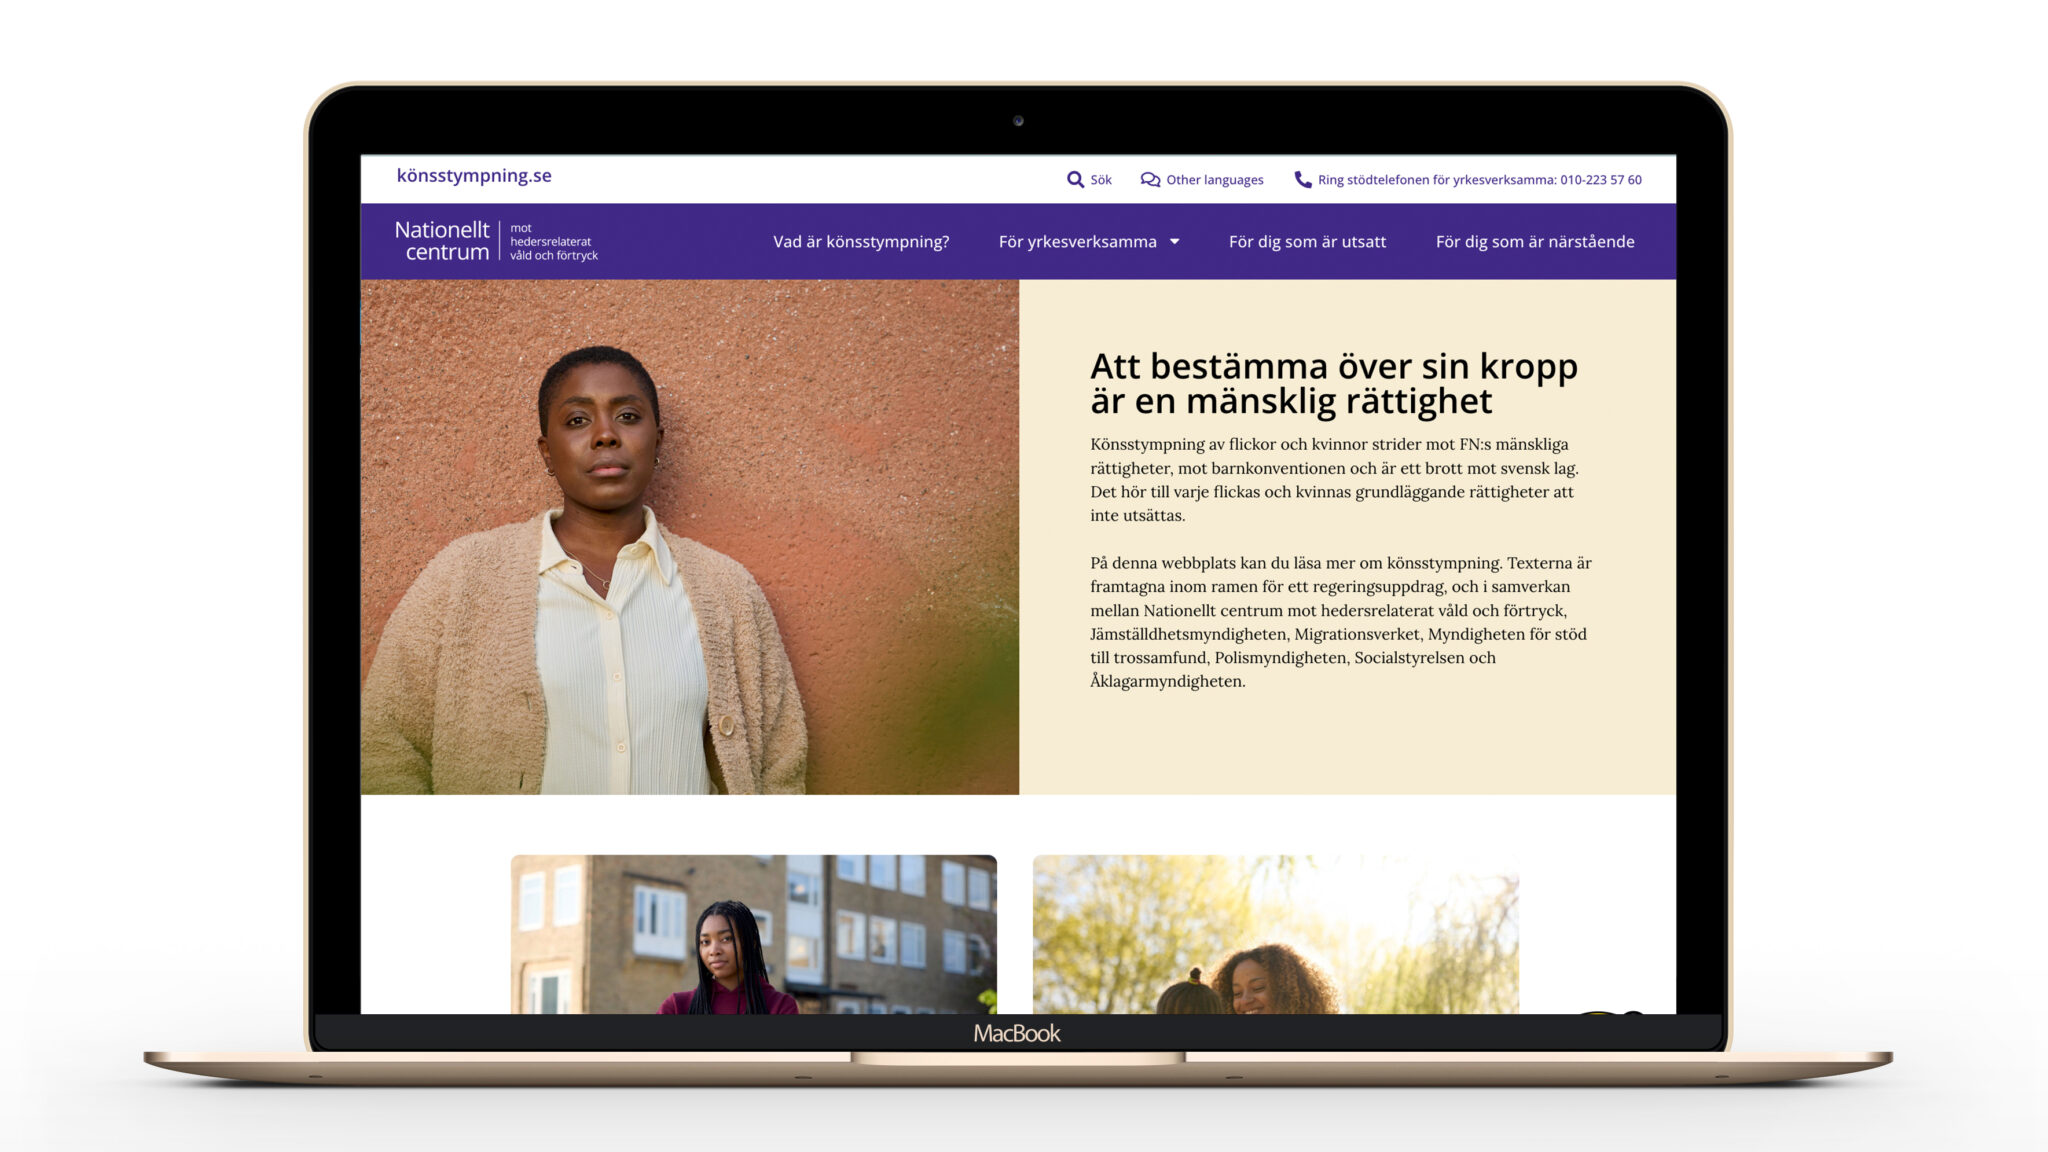The image size is (2048, 1152).
Task: Click the paragraph beginning På denna webbplats
Action: pyautogui.click(x=1341, y=622)
